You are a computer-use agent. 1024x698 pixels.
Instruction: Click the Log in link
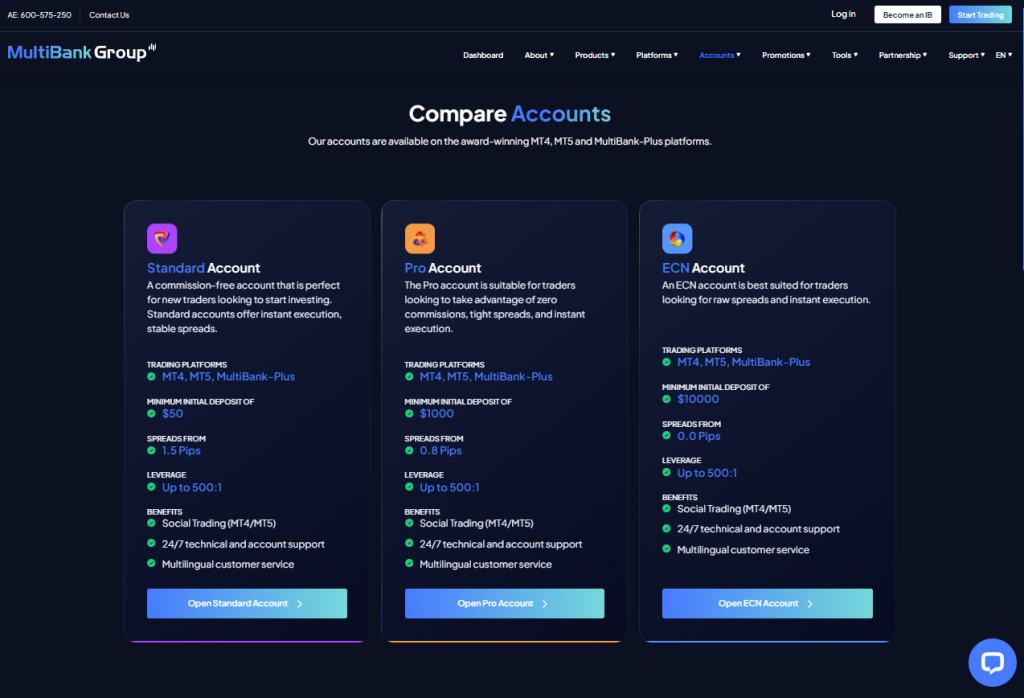[843, 14]
